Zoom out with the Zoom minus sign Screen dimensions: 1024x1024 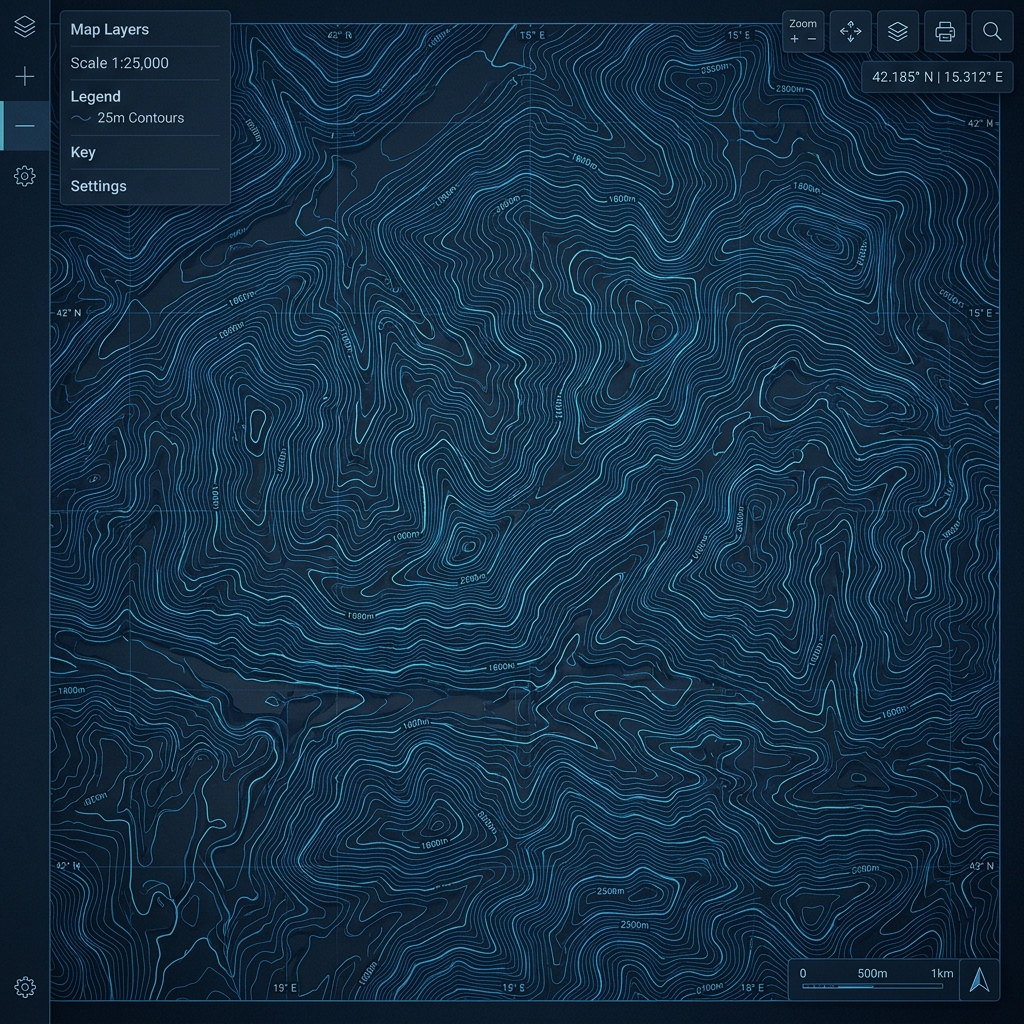pyautogui.click(x=812, y=39)
